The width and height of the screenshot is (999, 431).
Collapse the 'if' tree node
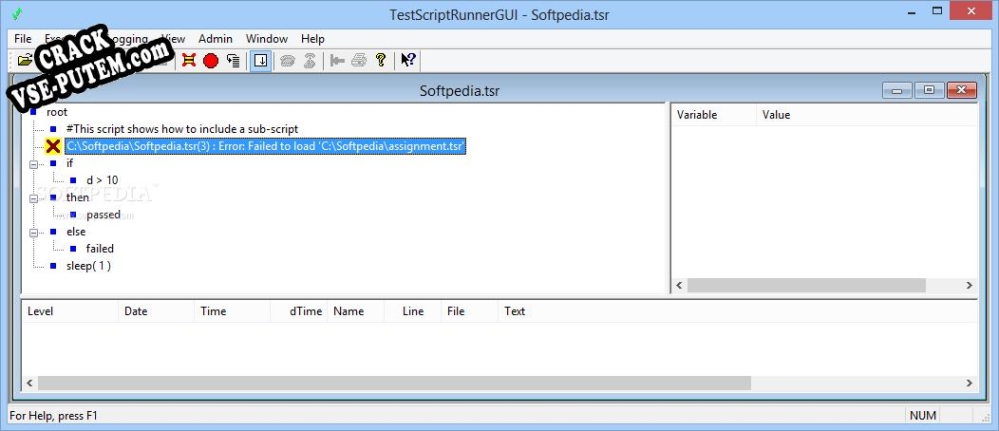coord(34,163)
